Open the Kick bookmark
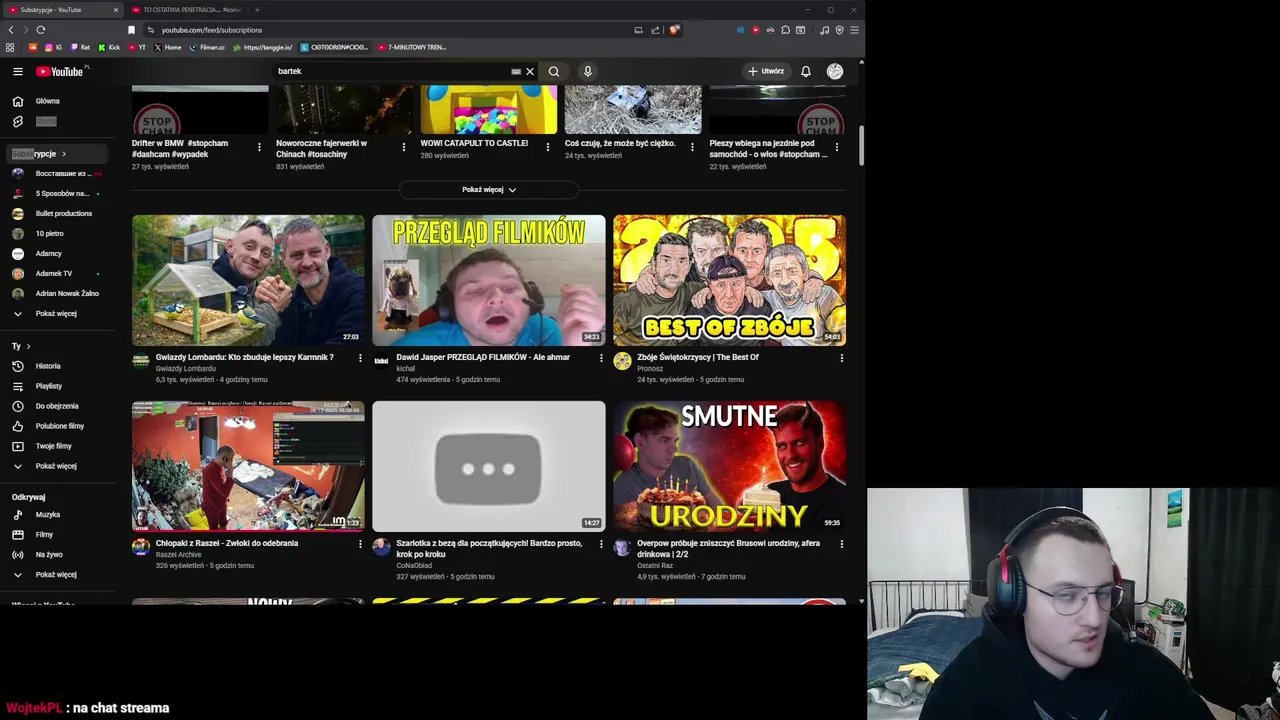The height and width of the screenshot is (720, 1280). point(109,47)
